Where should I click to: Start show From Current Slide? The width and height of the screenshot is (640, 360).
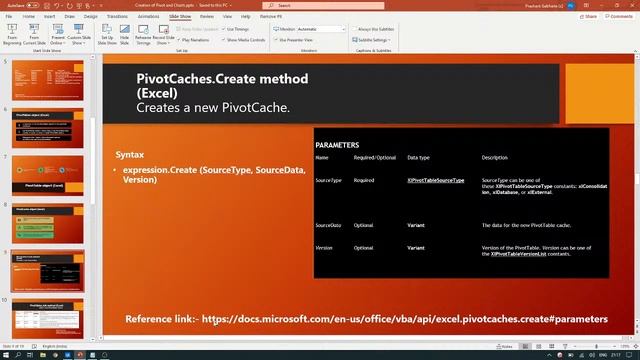click(34, 34)
